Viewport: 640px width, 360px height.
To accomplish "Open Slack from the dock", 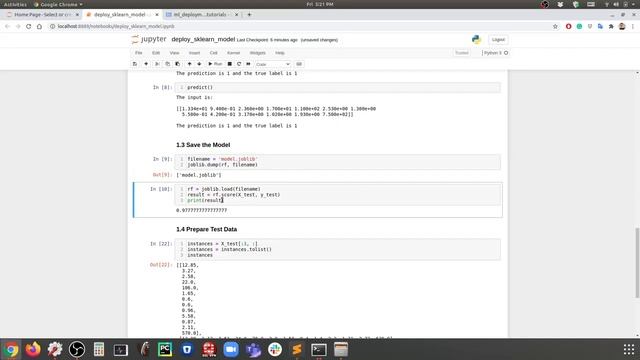I will point(275,349).
